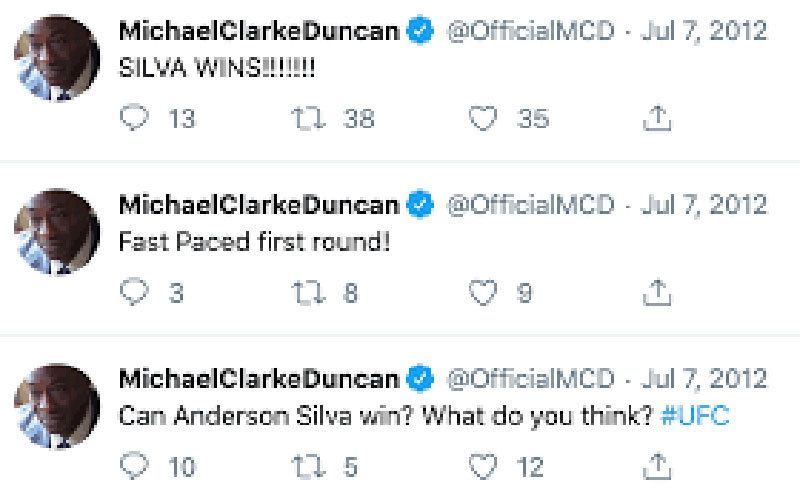Share the "SILVA WINS!!!!!!!" tweet
This screenshot has width=800, height=494.
(657, 119)
